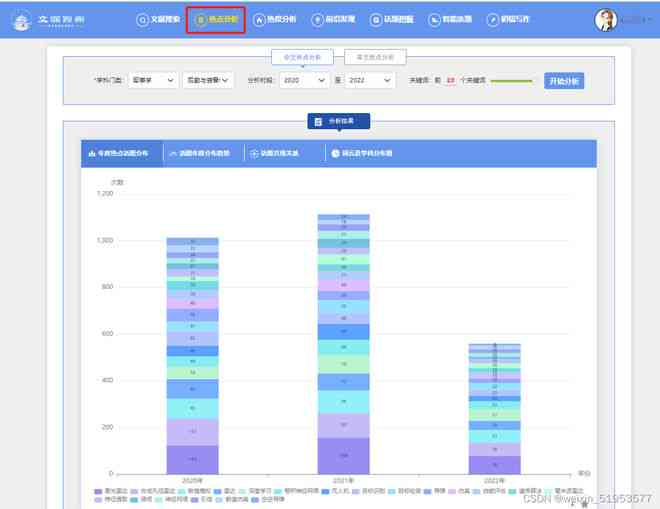The height and width of the screenshot is (509, 660).
Task: Select the first chart tab with bar-chart icon
Action: coord(122,154)
